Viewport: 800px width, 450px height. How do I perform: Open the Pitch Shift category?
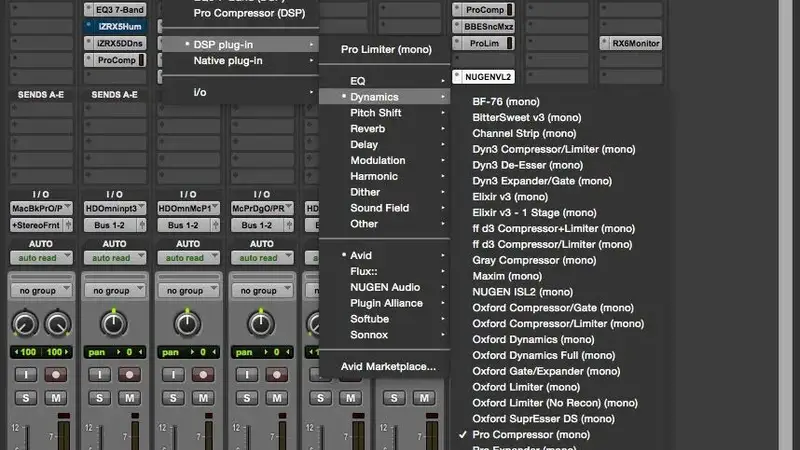click(x=385, y=113)
